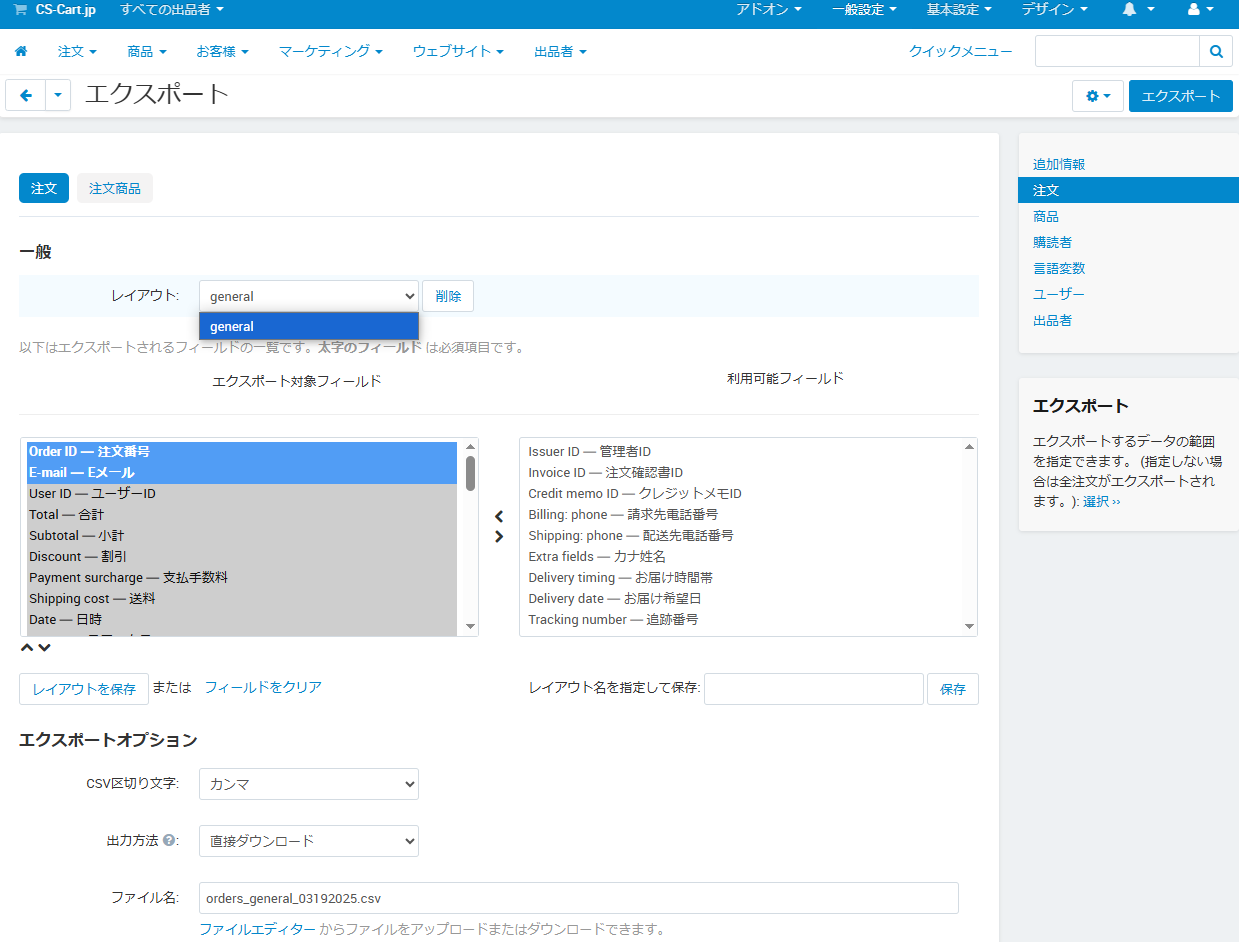Move selected field up with arrow
This screenshot has height=942, width=1239.
27,648
